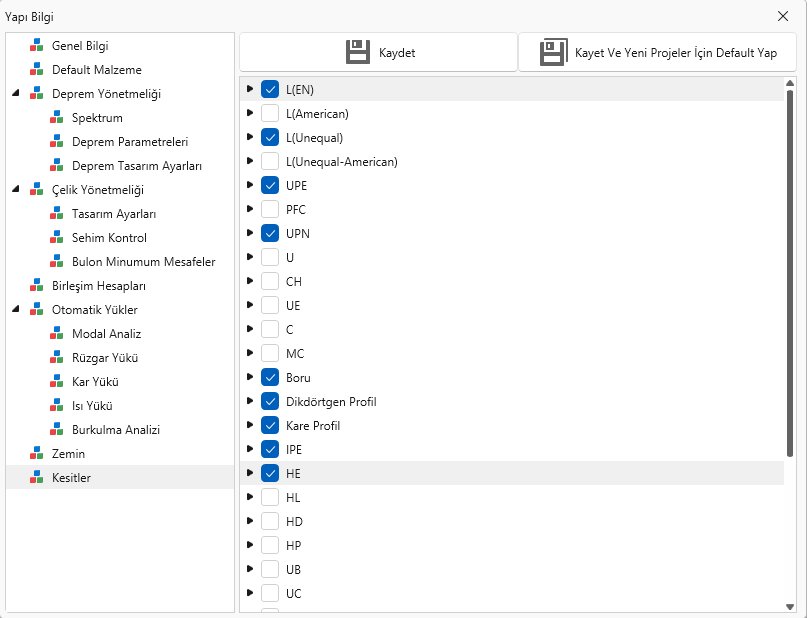Select Birleşim Hesapları in the tree

click(98, 286)
